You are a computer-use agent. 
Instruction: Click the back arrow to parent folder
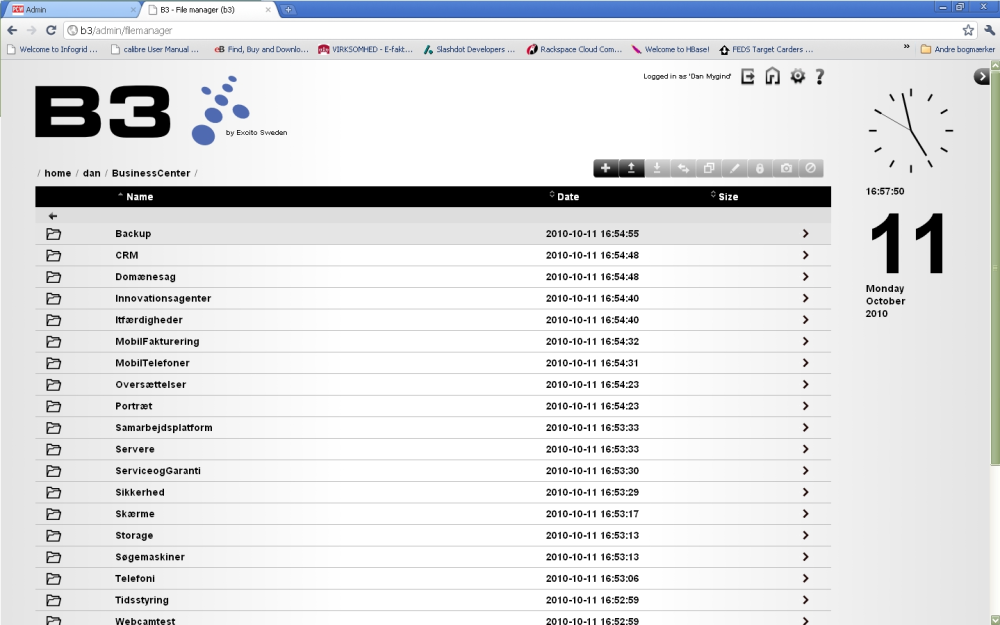(x=53, y=216)
